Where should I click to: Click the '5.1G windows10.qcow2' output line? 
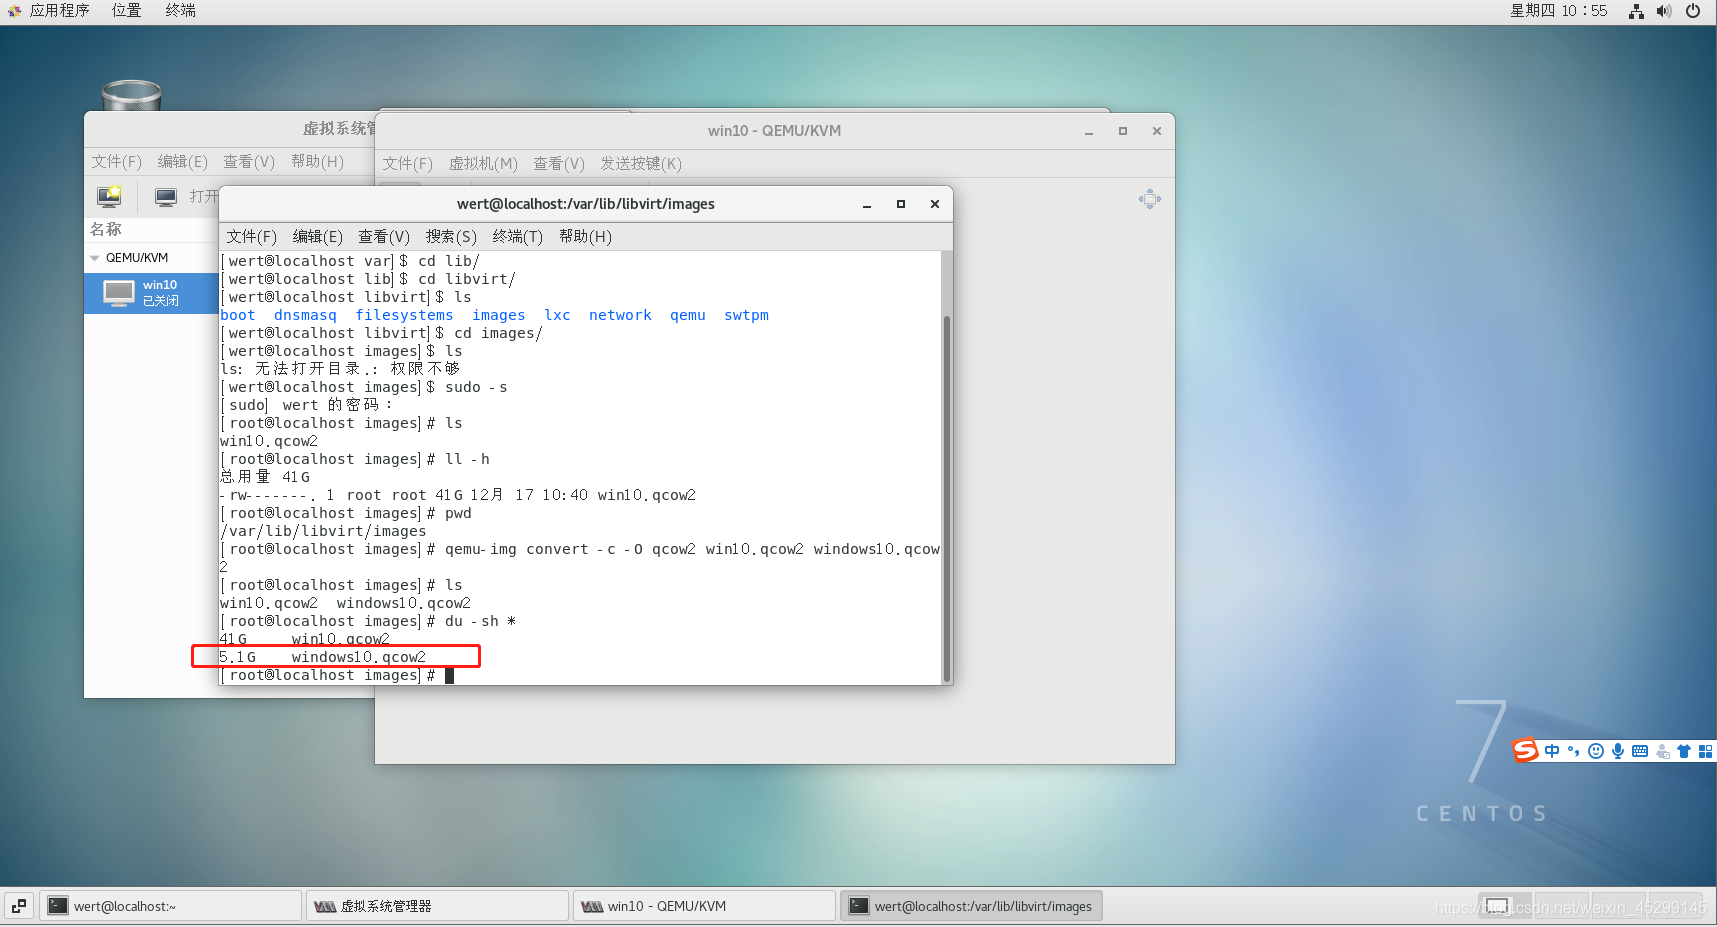click(323, 657)
